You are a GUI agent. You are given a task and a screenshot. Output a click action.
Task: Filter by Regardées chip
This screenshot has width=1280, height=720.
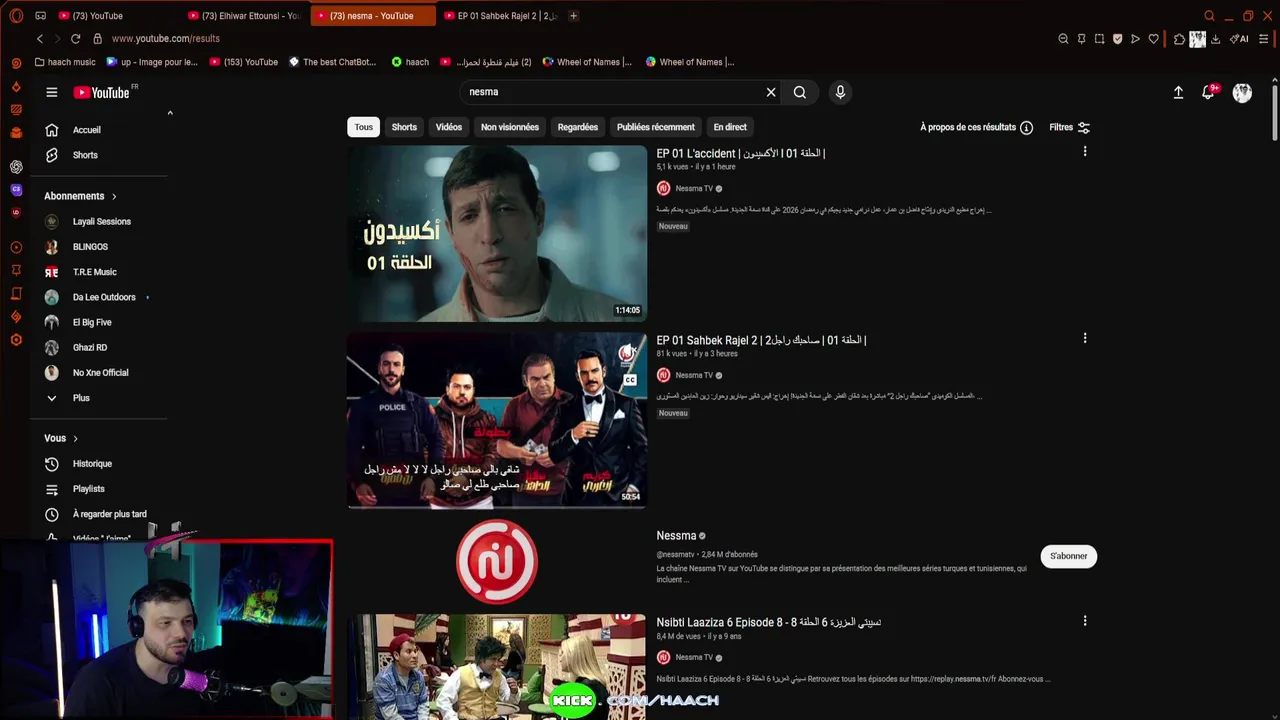578,127
